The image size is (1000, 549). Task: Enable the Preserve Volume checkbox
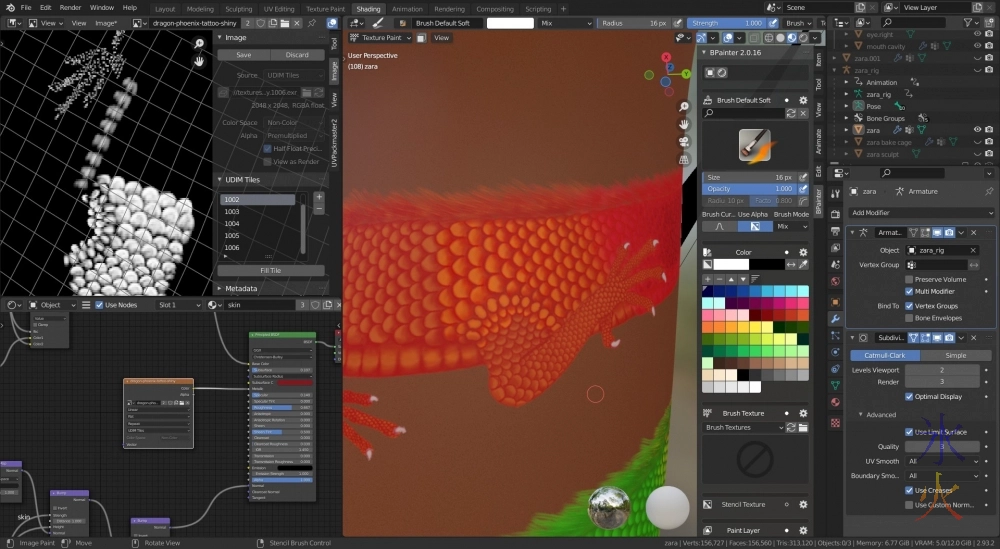(x=909, y=279)
